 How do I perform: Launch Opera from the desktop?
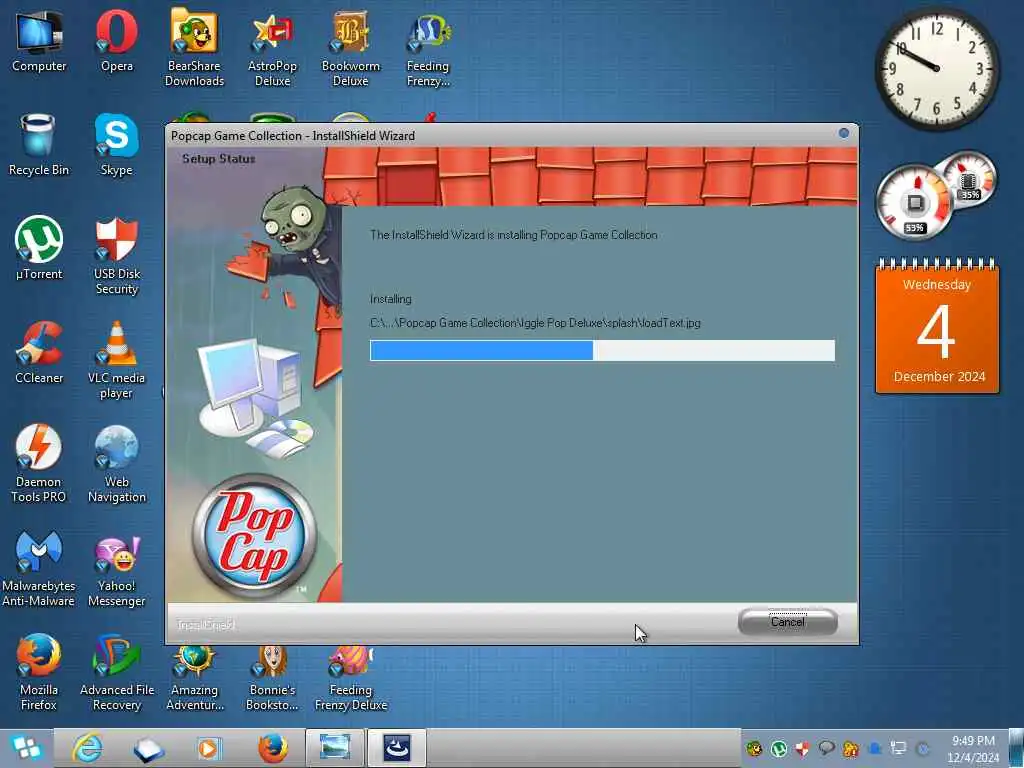(x=117, y=40)
